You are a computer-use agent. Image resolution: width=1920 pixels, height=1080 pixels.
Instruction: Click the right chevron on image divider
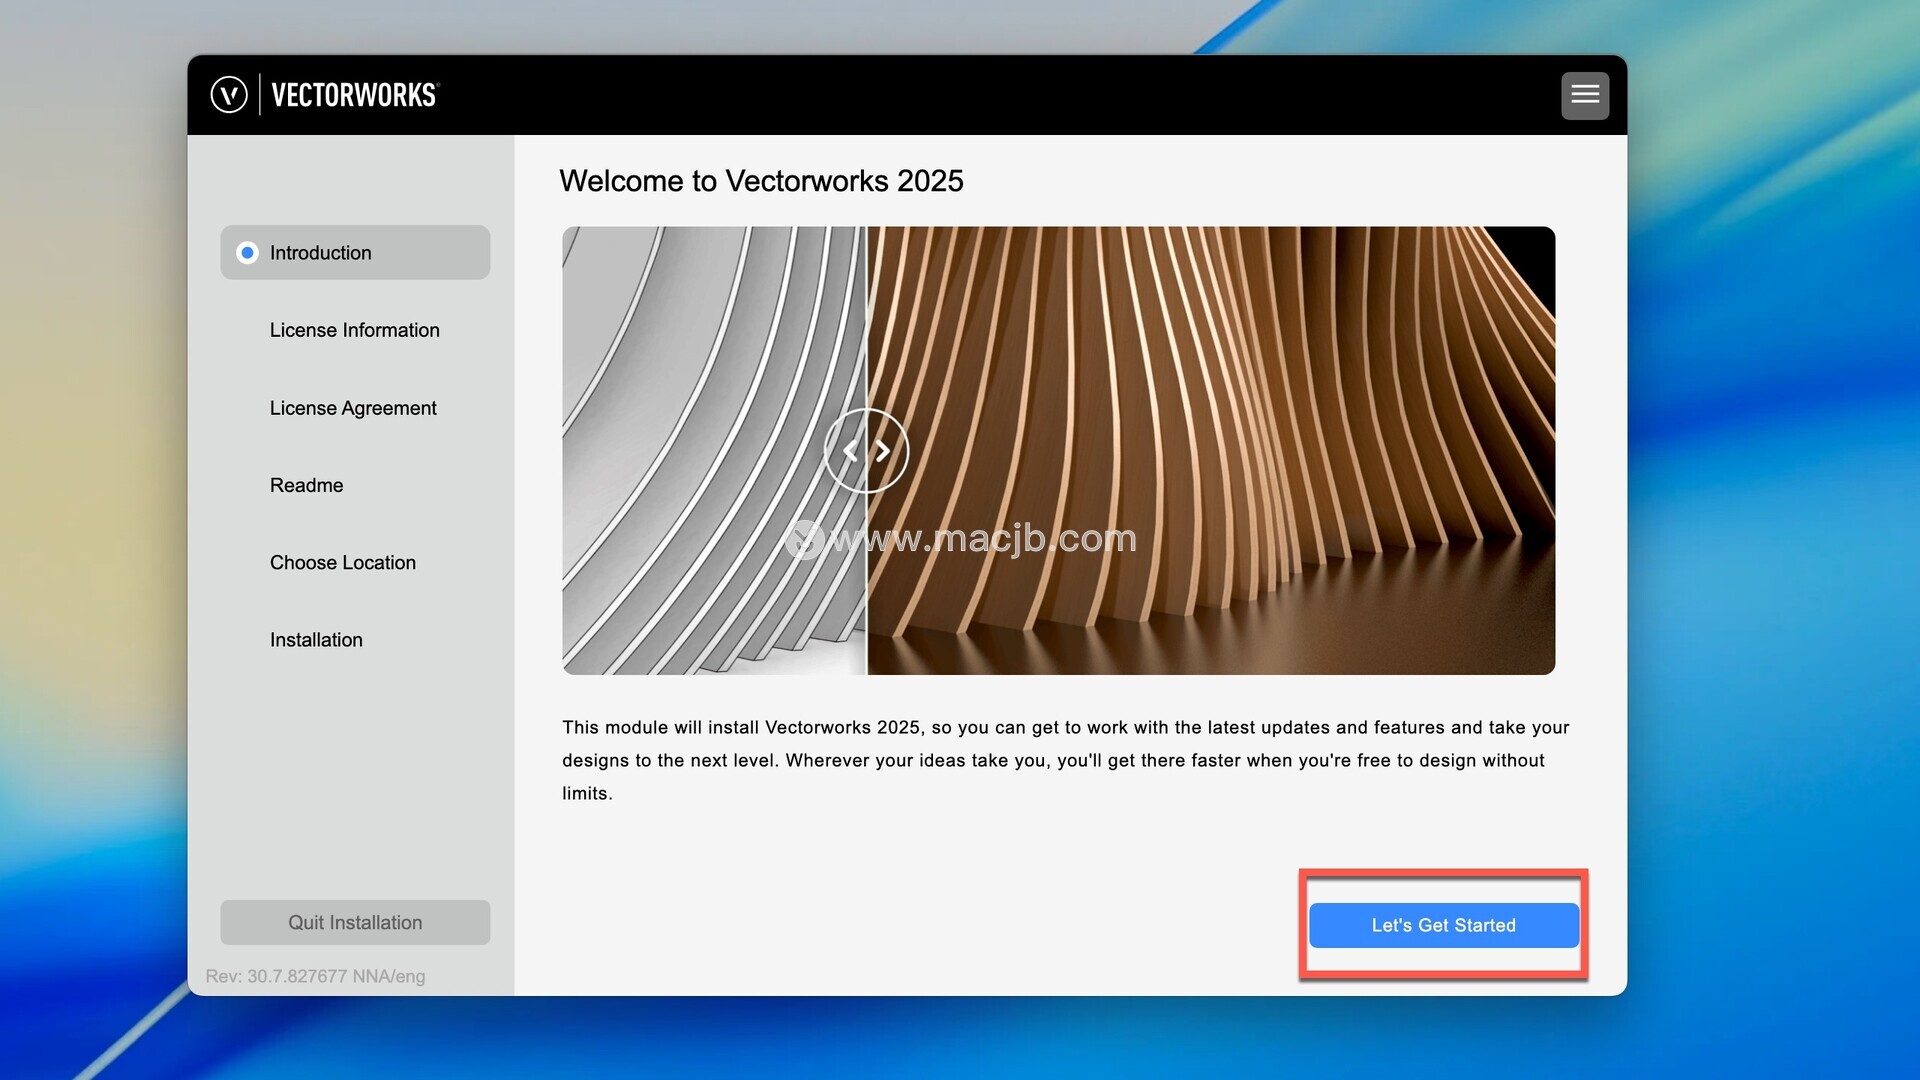pyautogui.click(x=882, y=451)
